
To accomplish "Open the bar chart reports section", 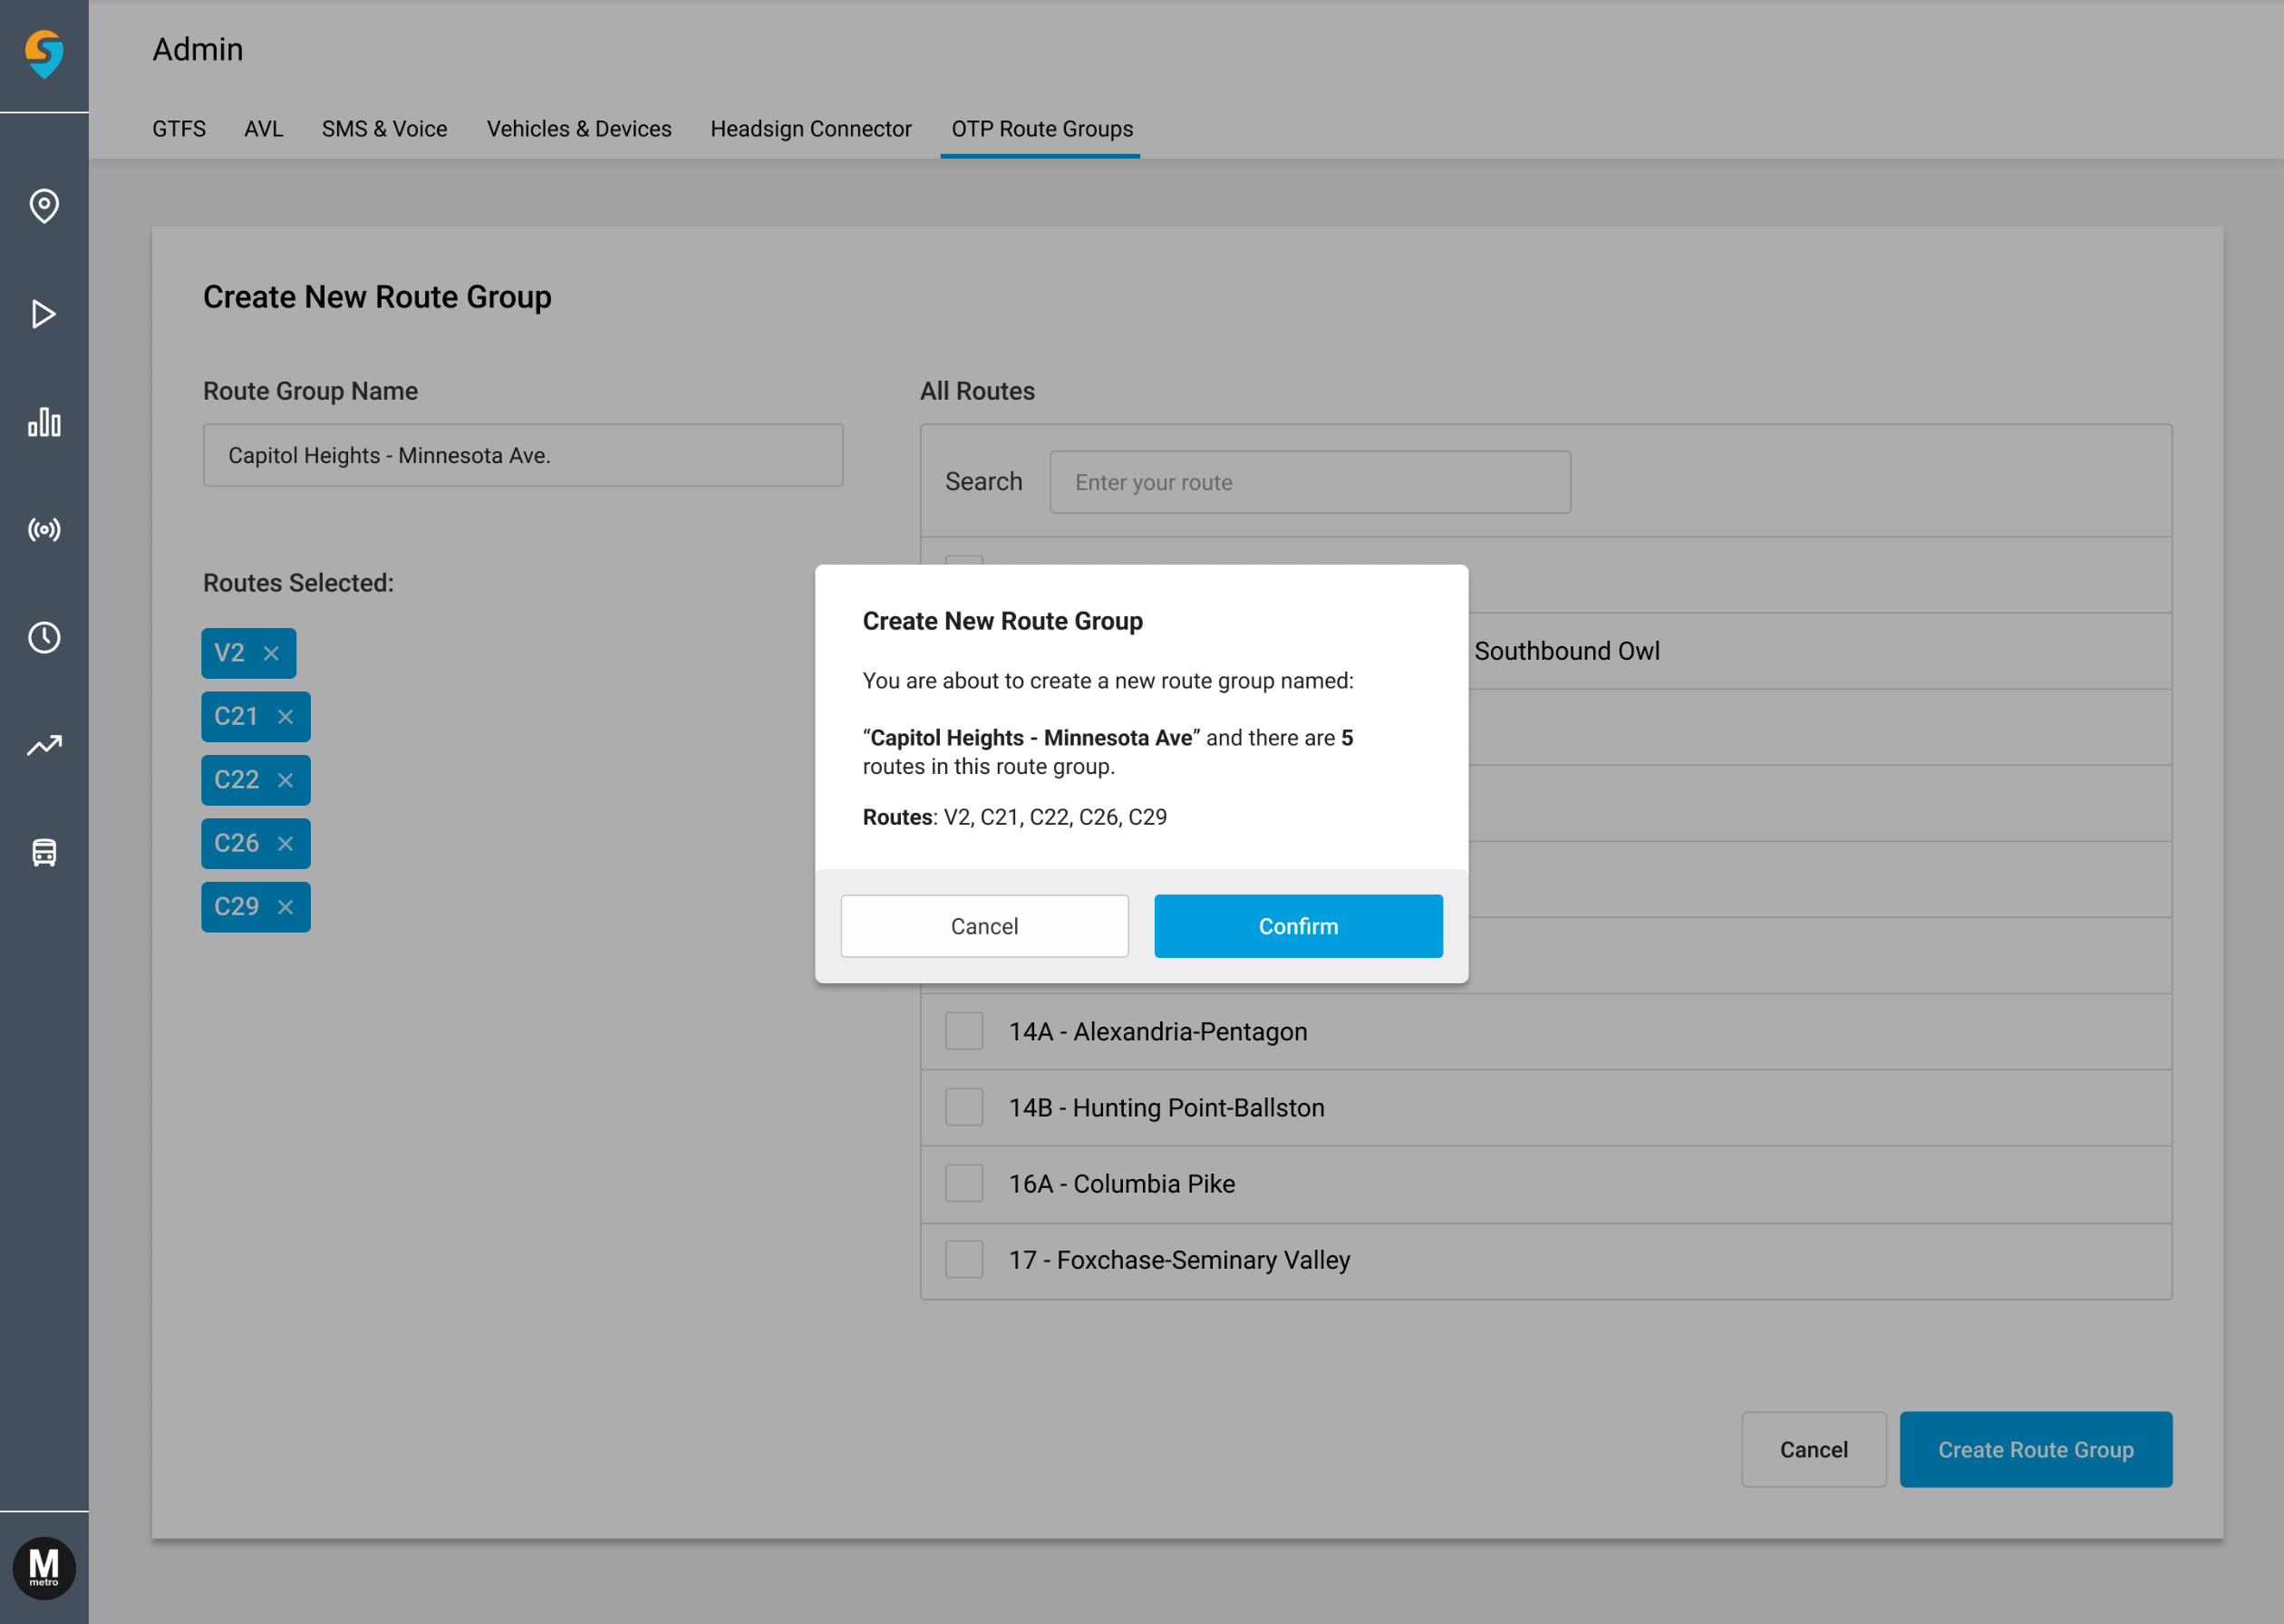I will [44, 422].
